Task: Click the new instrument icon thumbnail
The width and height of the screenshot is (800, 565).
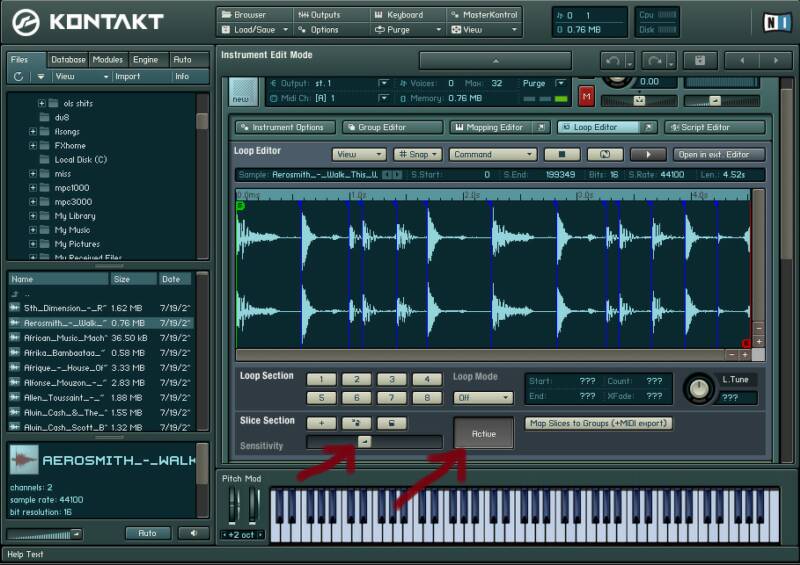Action: click(243, 91)
